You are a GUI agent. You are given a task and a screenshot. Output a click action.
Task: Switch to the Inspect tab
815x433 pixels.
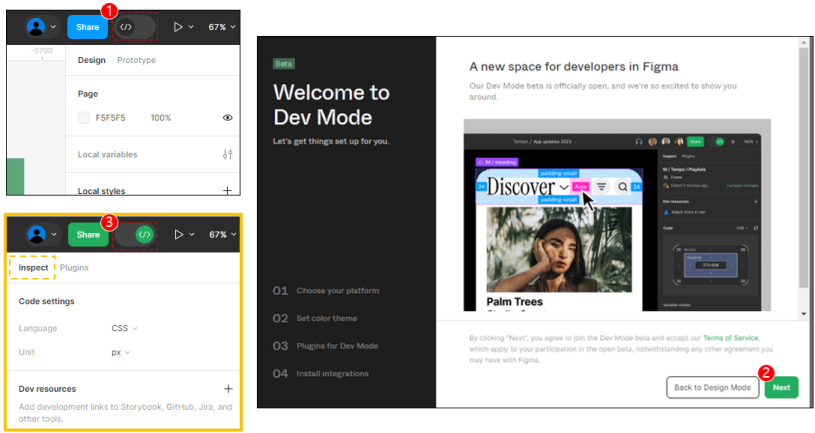click(x=33, y=268)
